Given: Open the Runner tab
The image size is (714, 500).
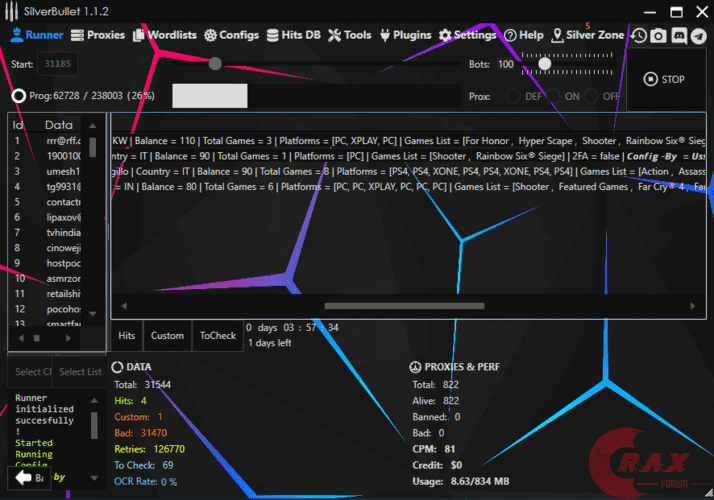Looking at the screenshot, I should (36, 35).
